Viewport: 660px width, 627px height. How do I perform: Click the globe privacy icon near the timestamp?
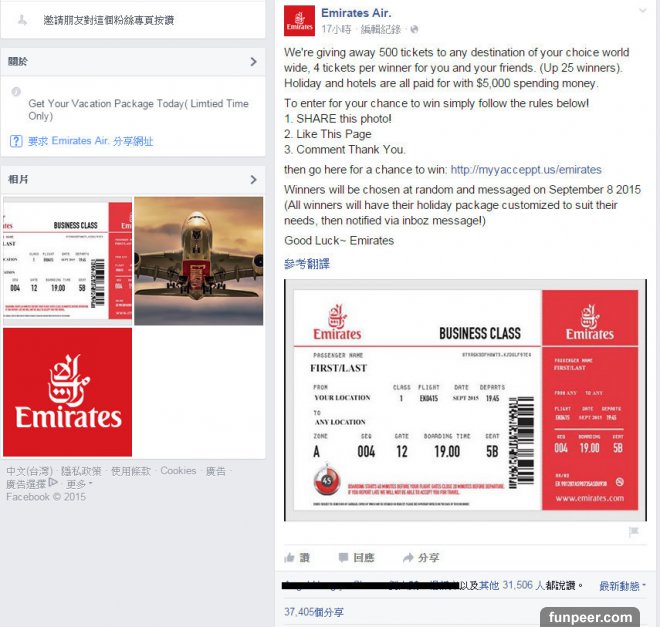pos(414,29)
